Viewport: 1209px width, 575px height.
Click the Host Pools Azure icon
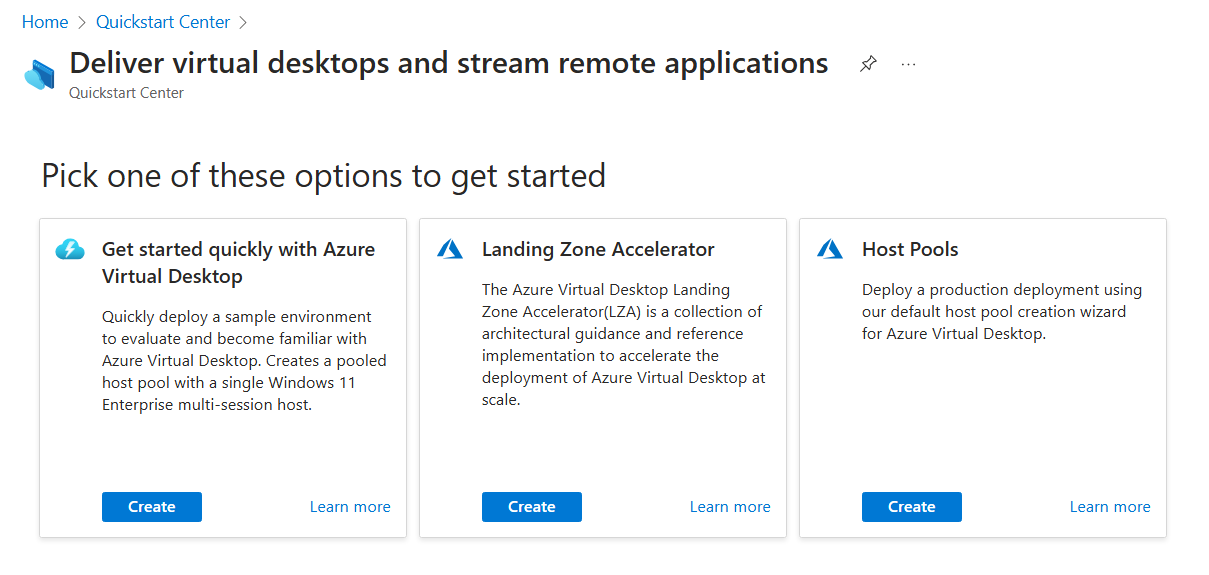830,250
